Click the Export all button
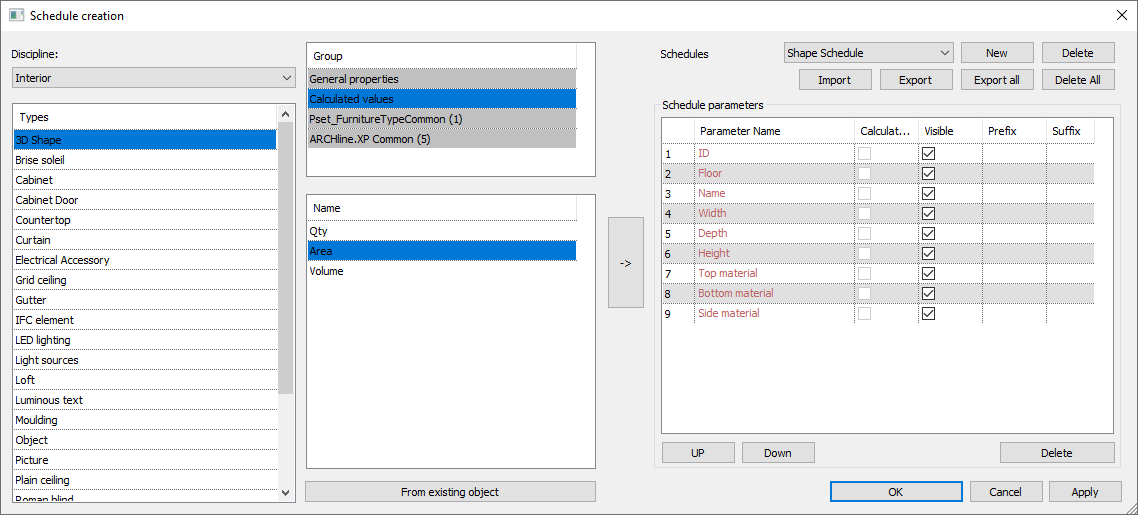Screen dimensions: 1138x515 (996, 80)
